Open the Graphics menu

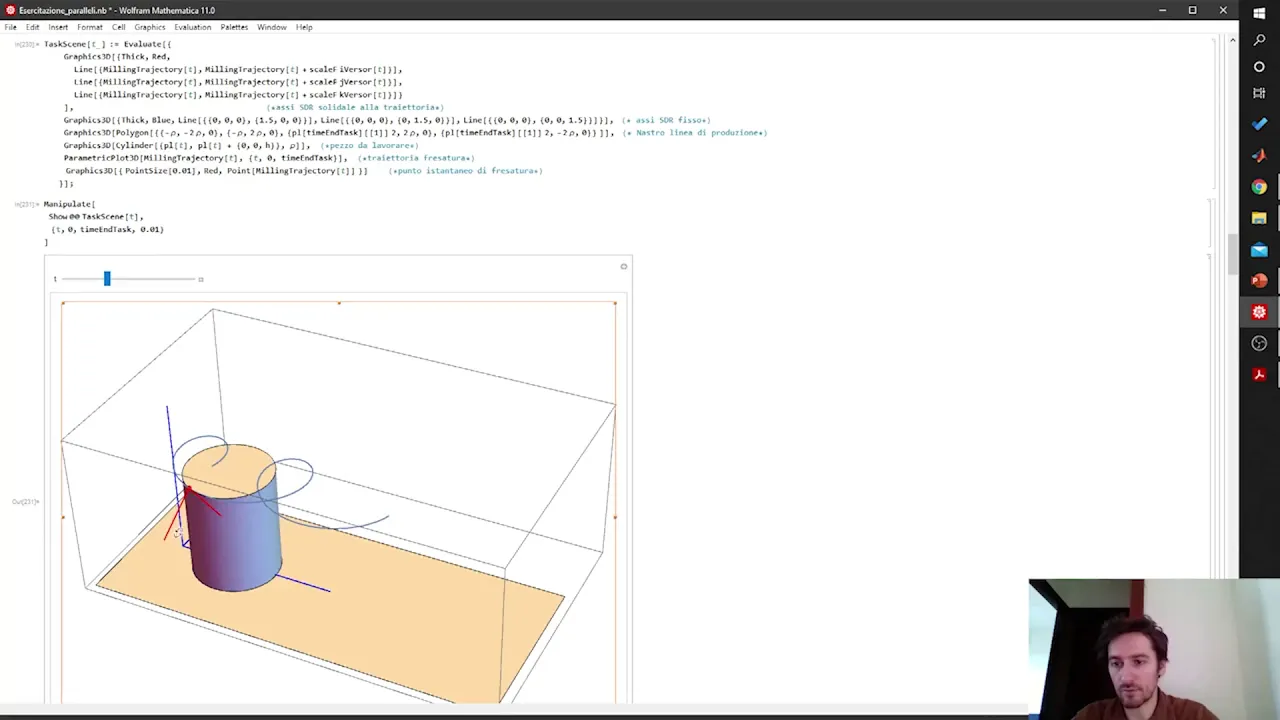150,27
